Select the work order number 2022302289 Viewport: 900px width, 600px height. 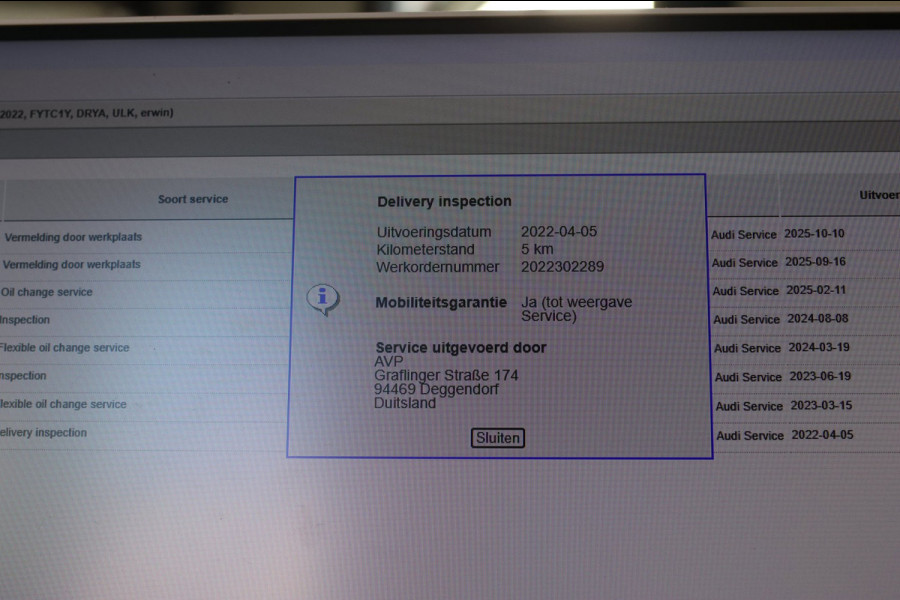click(562, 267)
